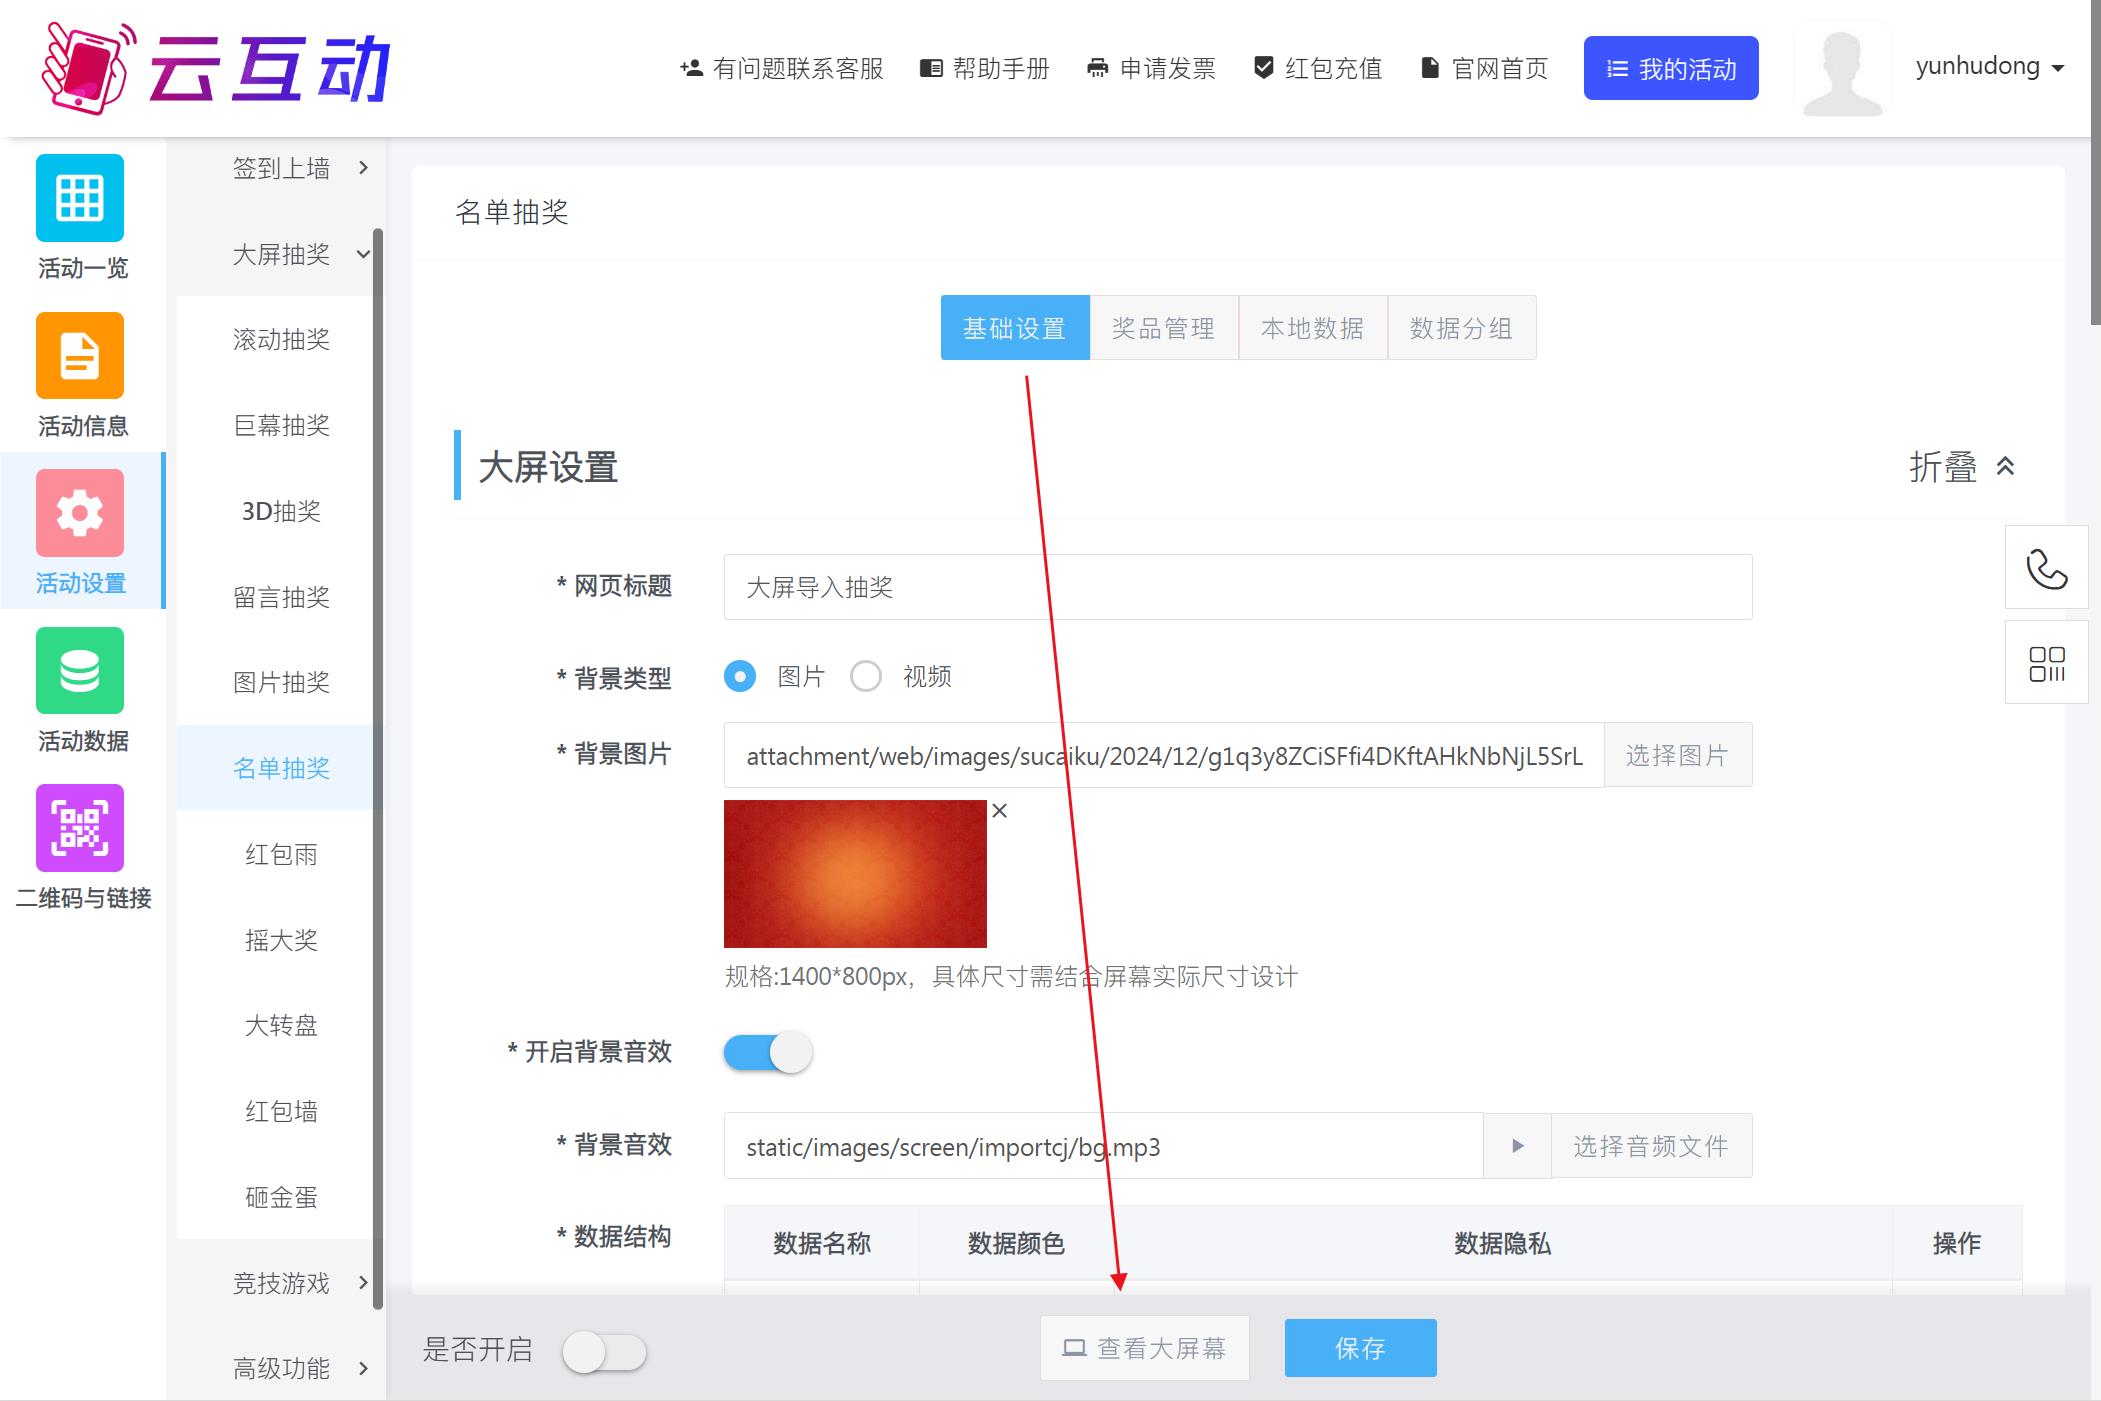Open 活动数据 via the database icon
The image size is (2101, 1401).
[80, 690]
